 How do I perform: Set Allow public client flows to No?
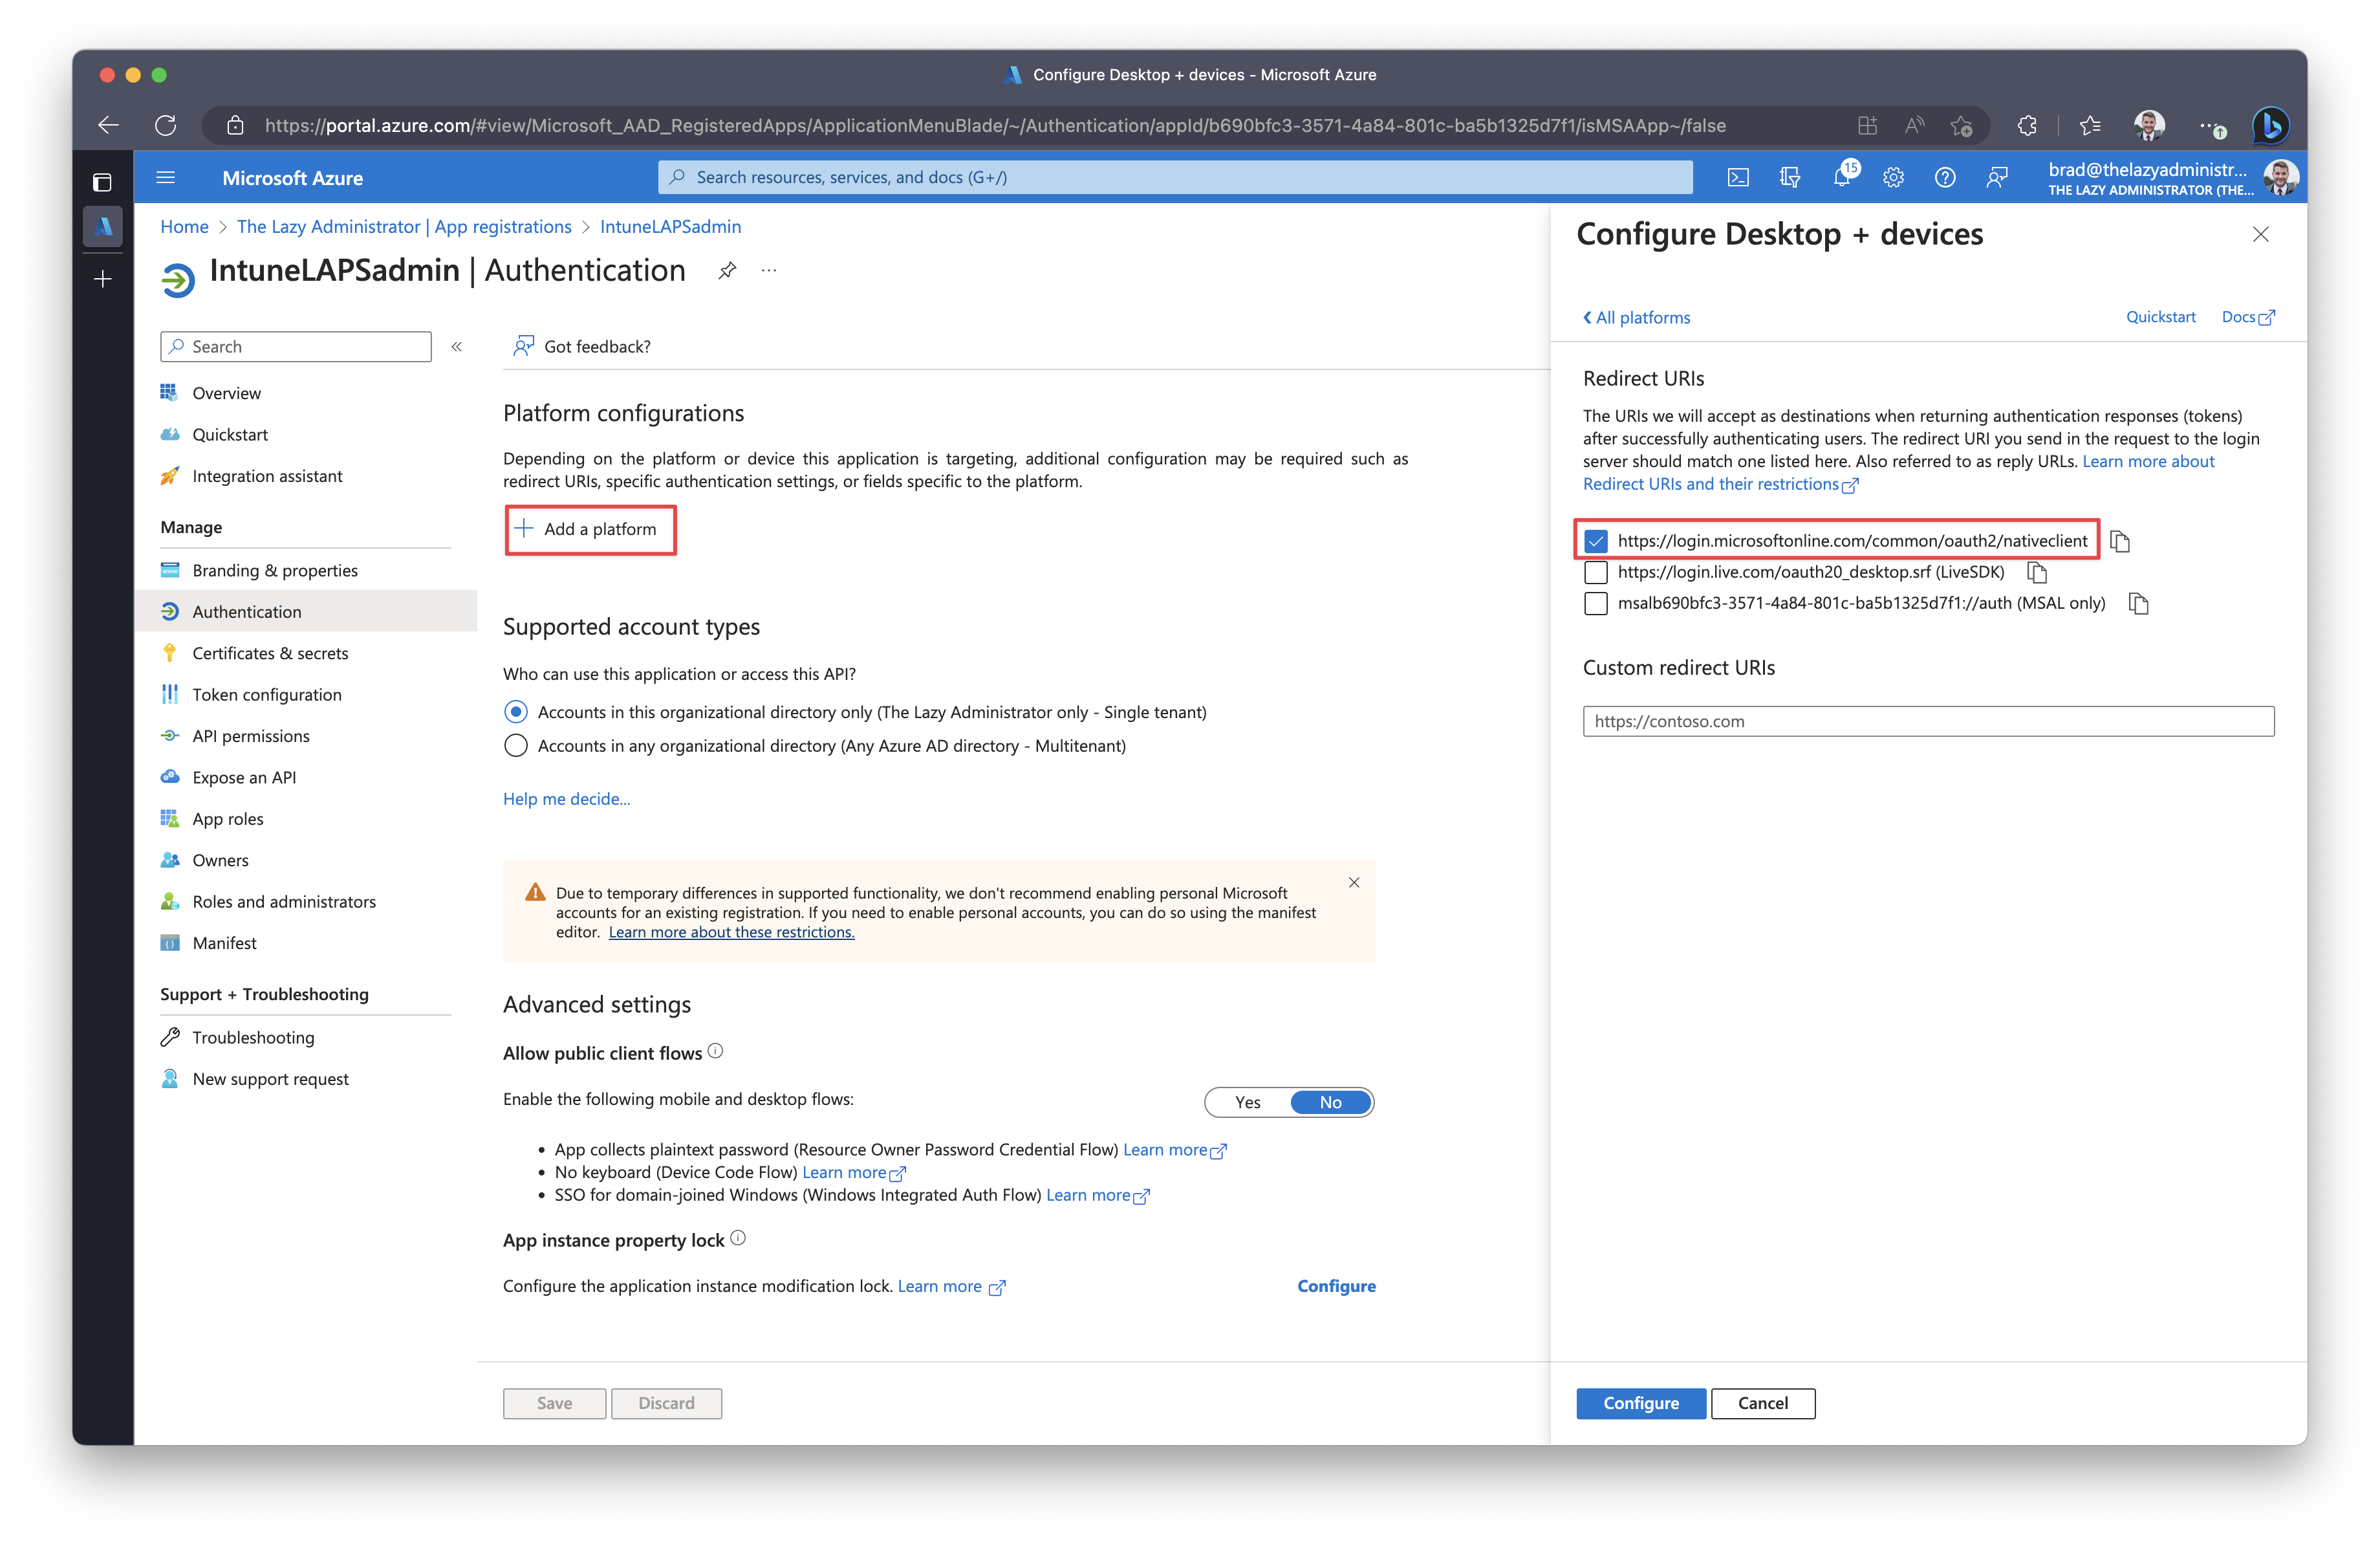click(x=1330, y=1102)
